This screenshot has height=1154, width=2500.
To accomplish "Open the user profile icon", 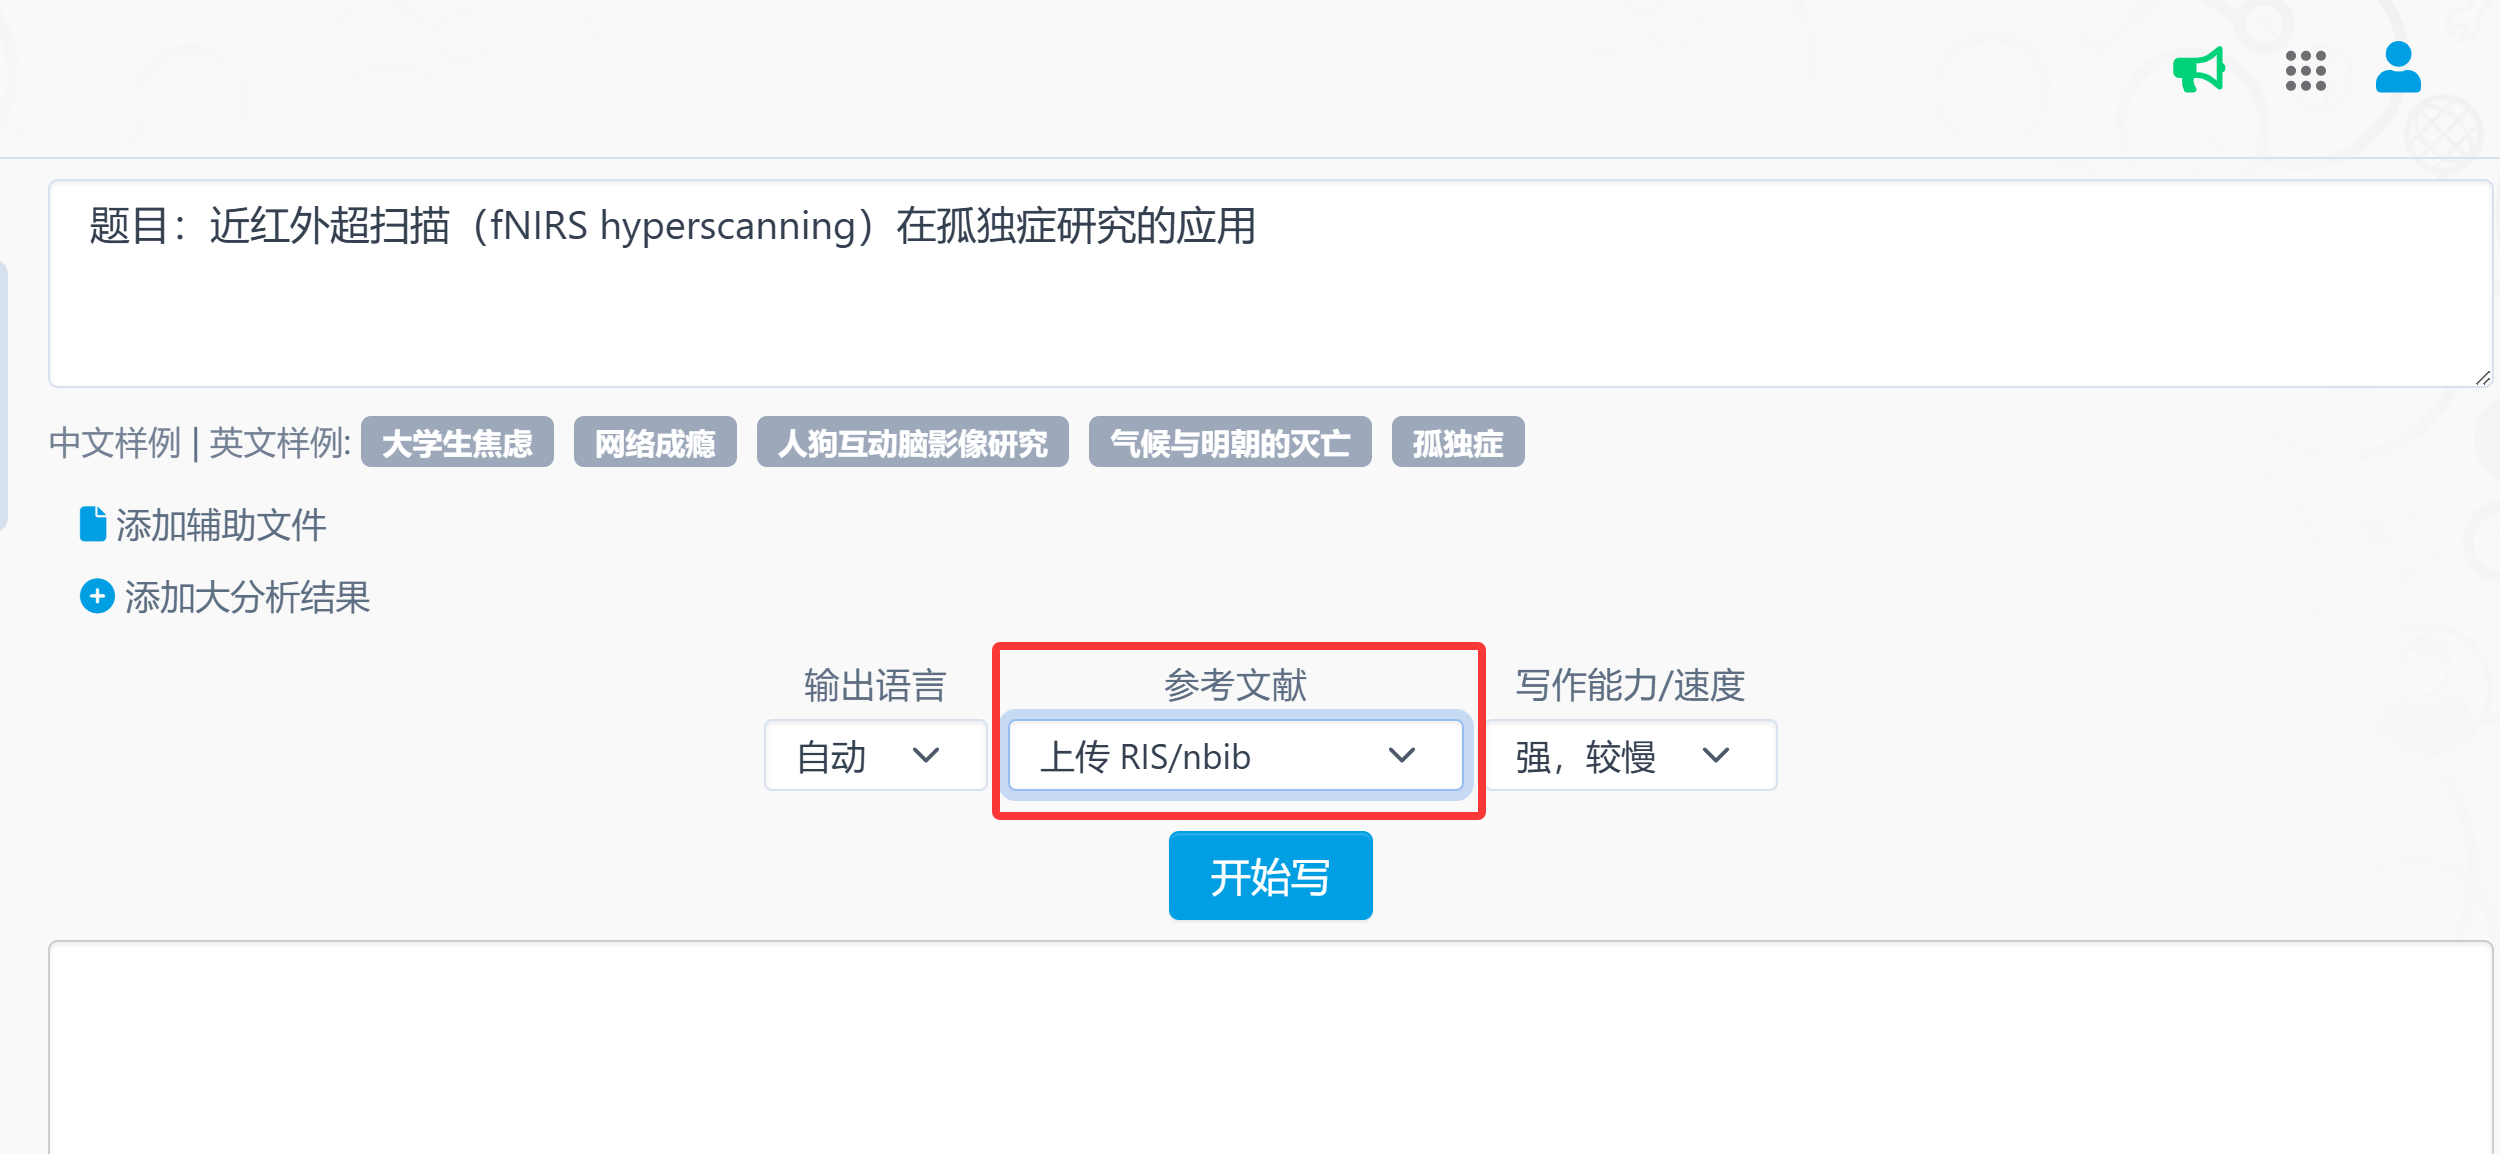I will click(2397, 68).
